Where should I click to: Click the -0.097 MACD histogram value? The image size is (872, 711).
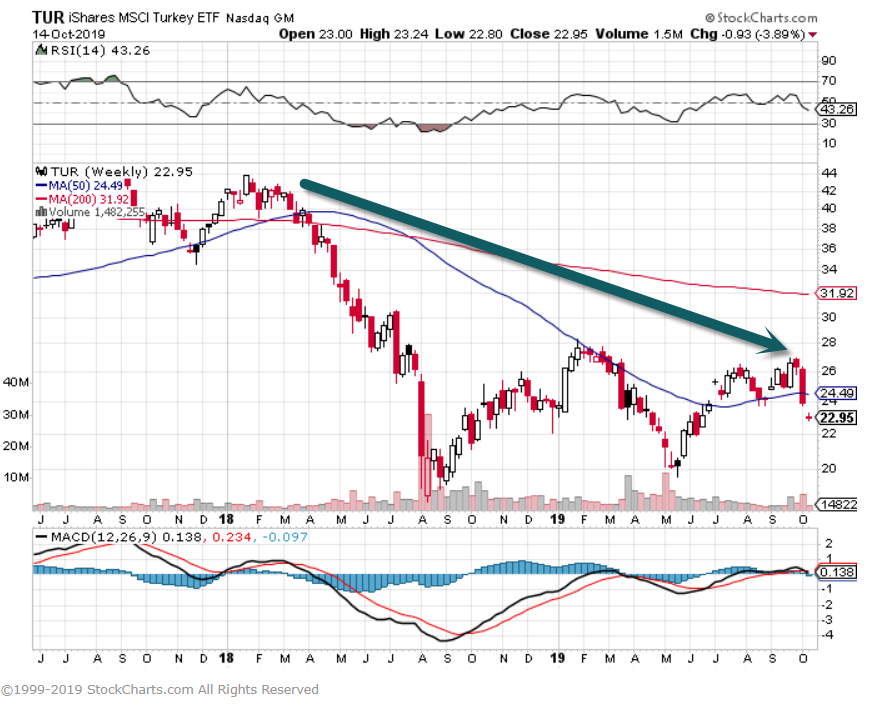coord(284,537)
